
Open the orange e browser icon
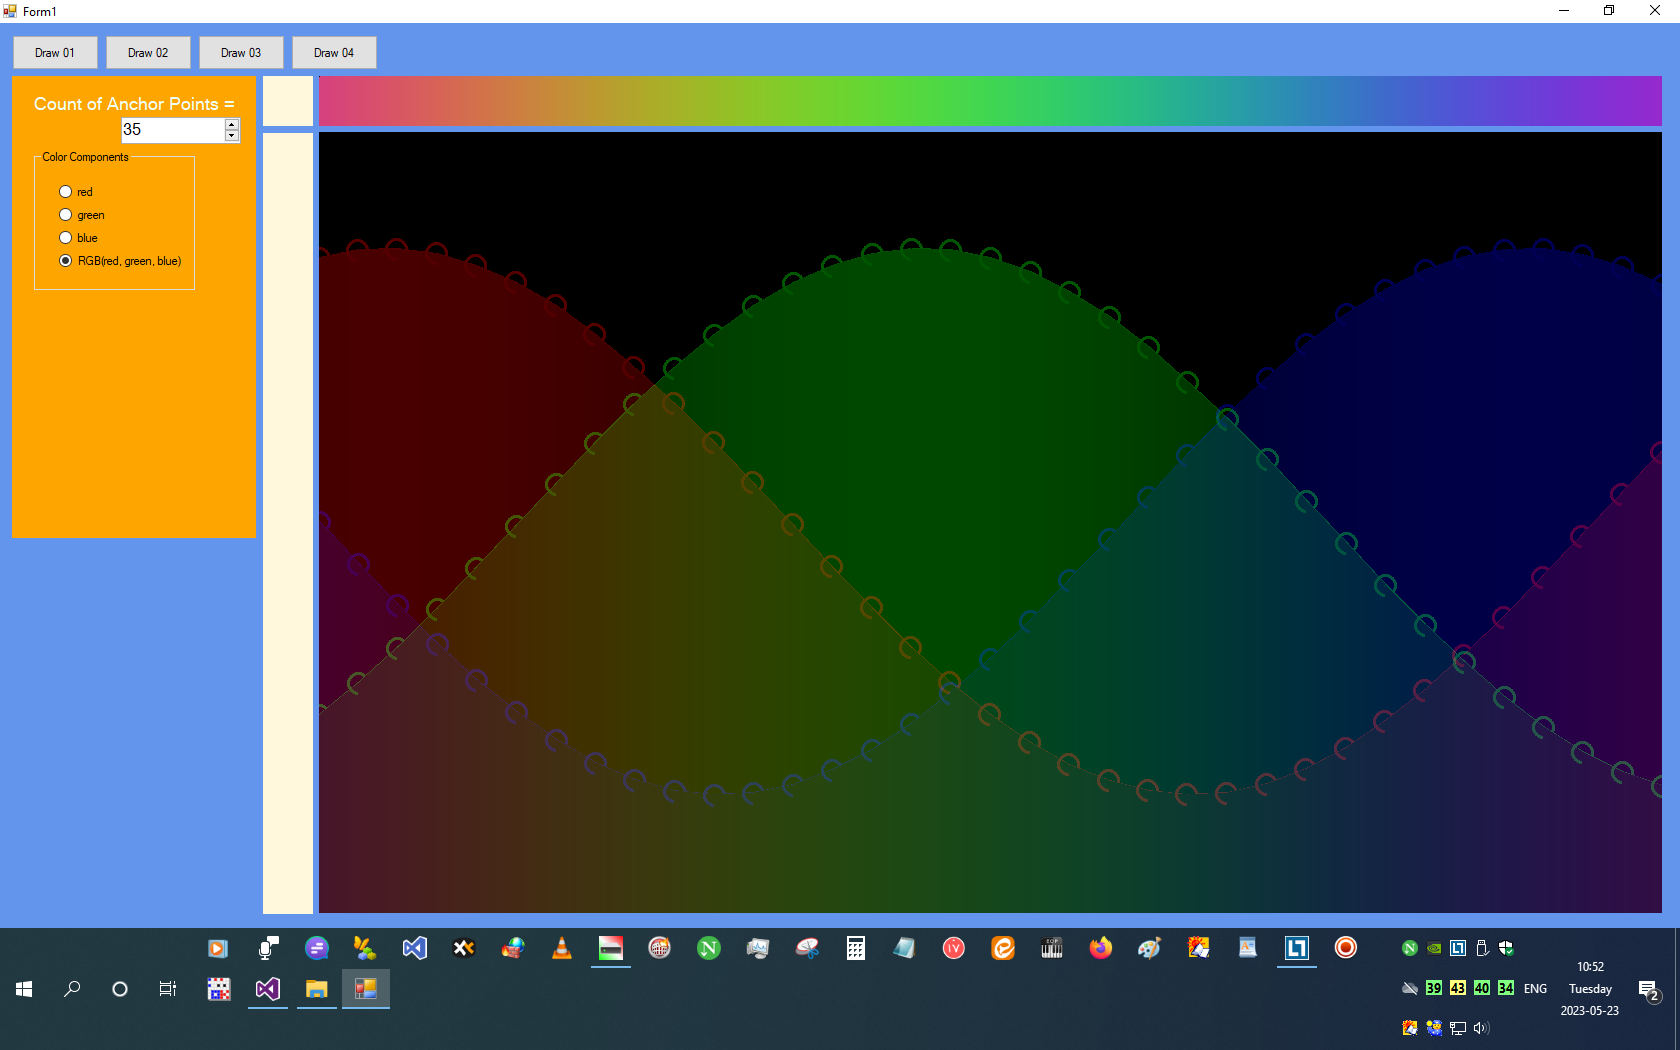(x=1003, y=948)
